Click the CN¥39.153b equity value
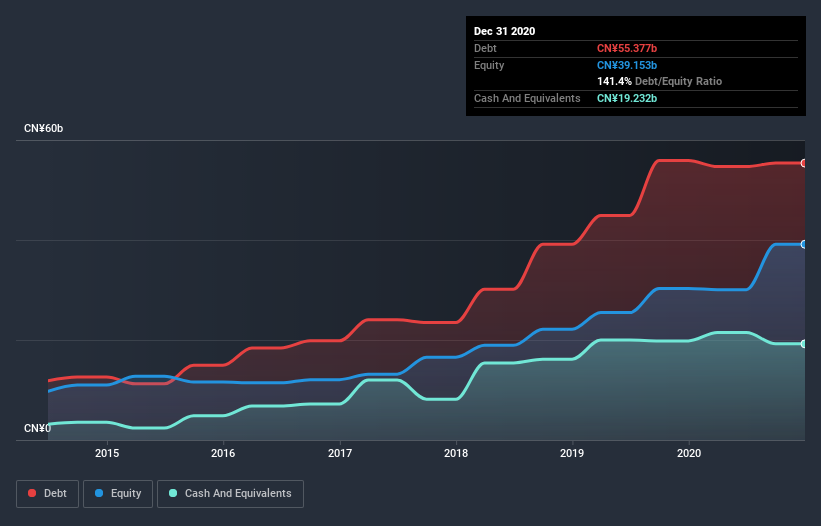The image size is (821, 526). pos(627,65)
